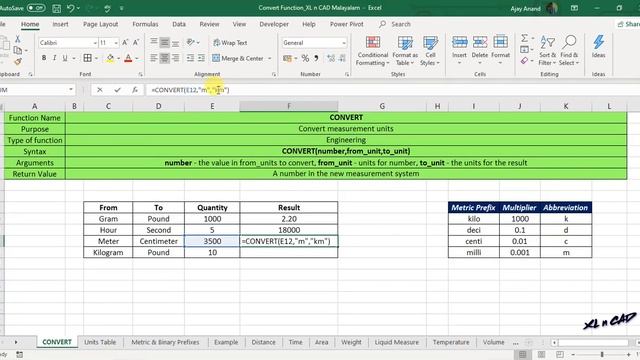The image size is (640, 360).
Task: Select the Quantity cell containing 3500
Action: pos(212,241)
